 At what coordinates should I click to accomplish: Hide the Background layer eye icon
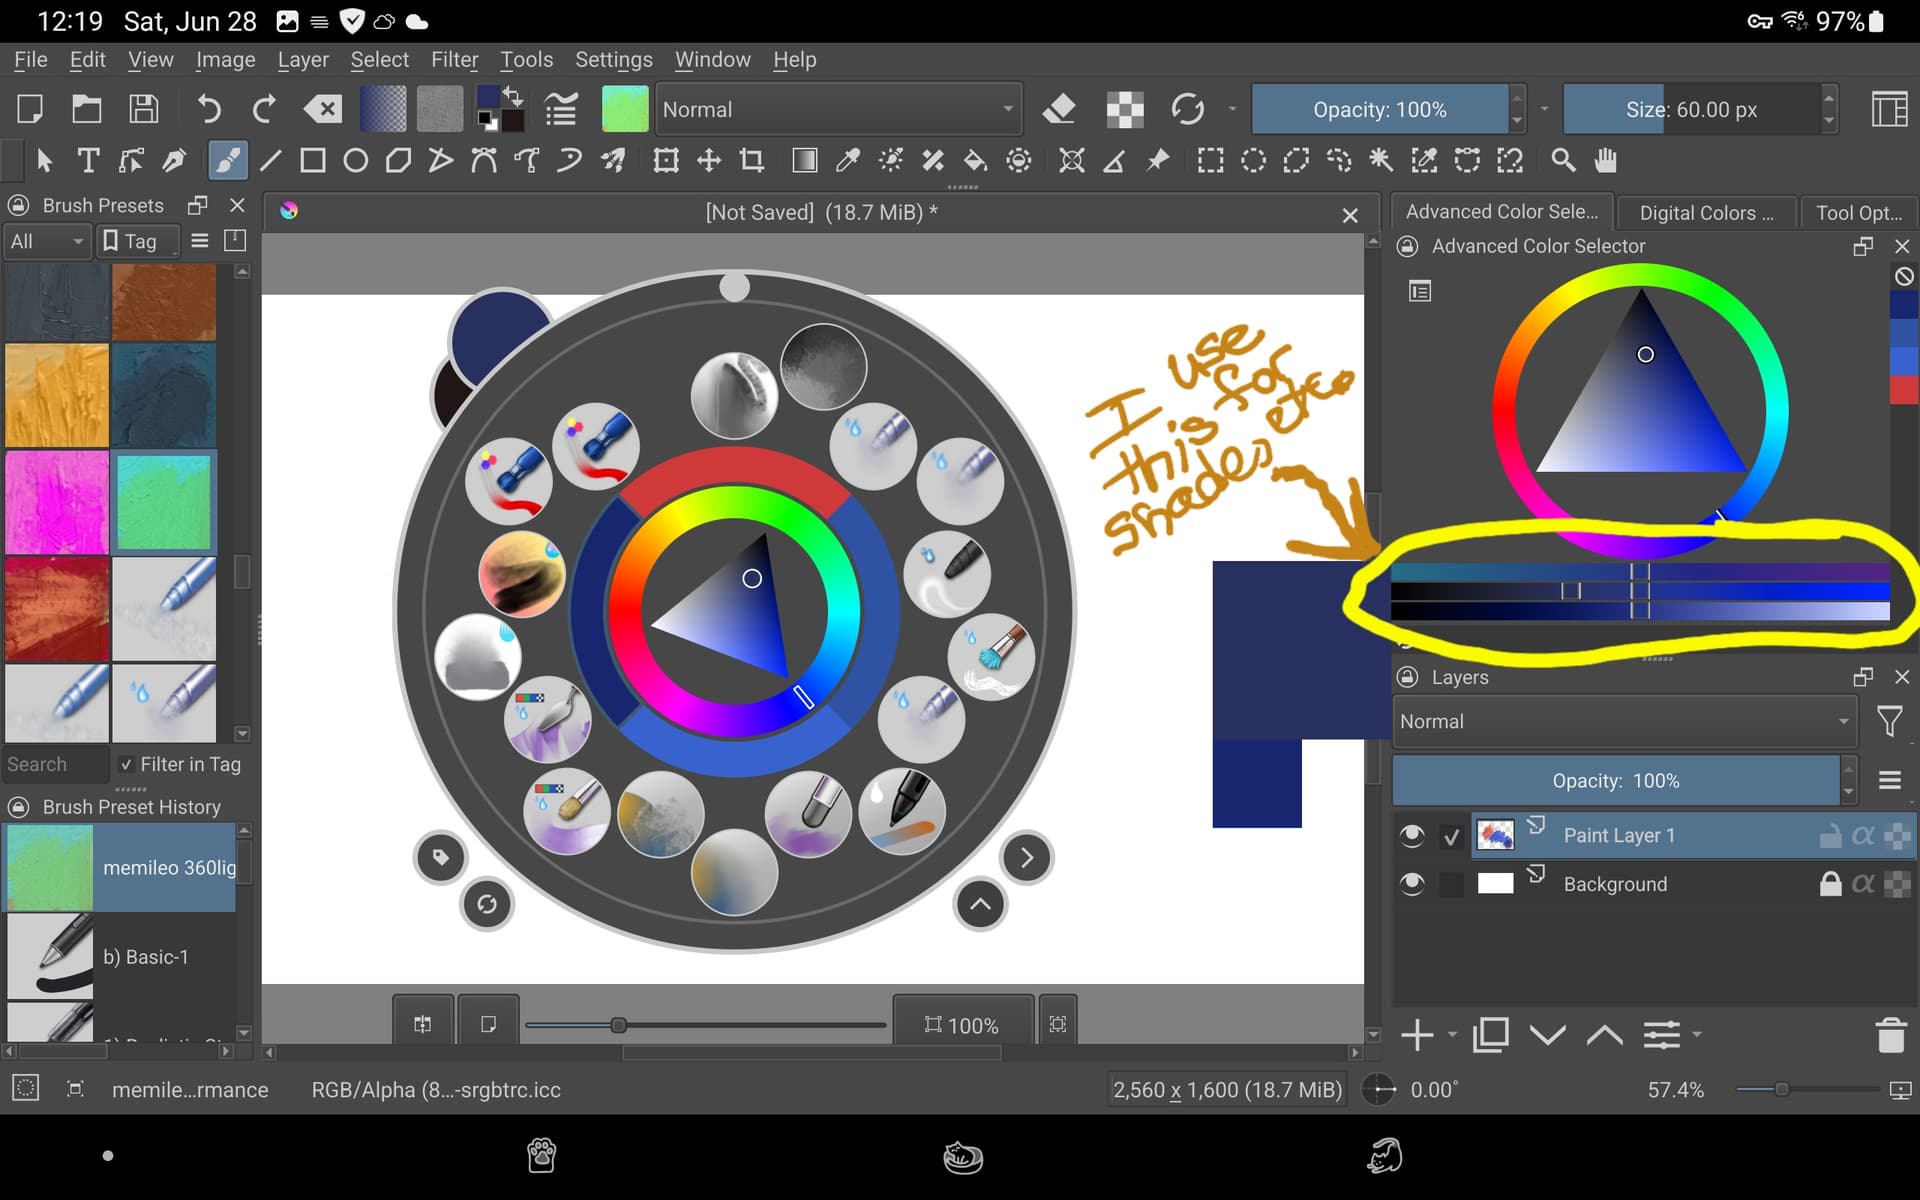pos(1412,884)
